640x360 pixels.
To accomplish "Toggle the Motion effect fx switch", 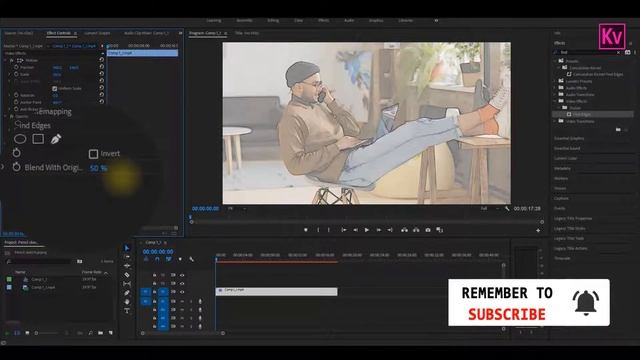I will [12, 60].
